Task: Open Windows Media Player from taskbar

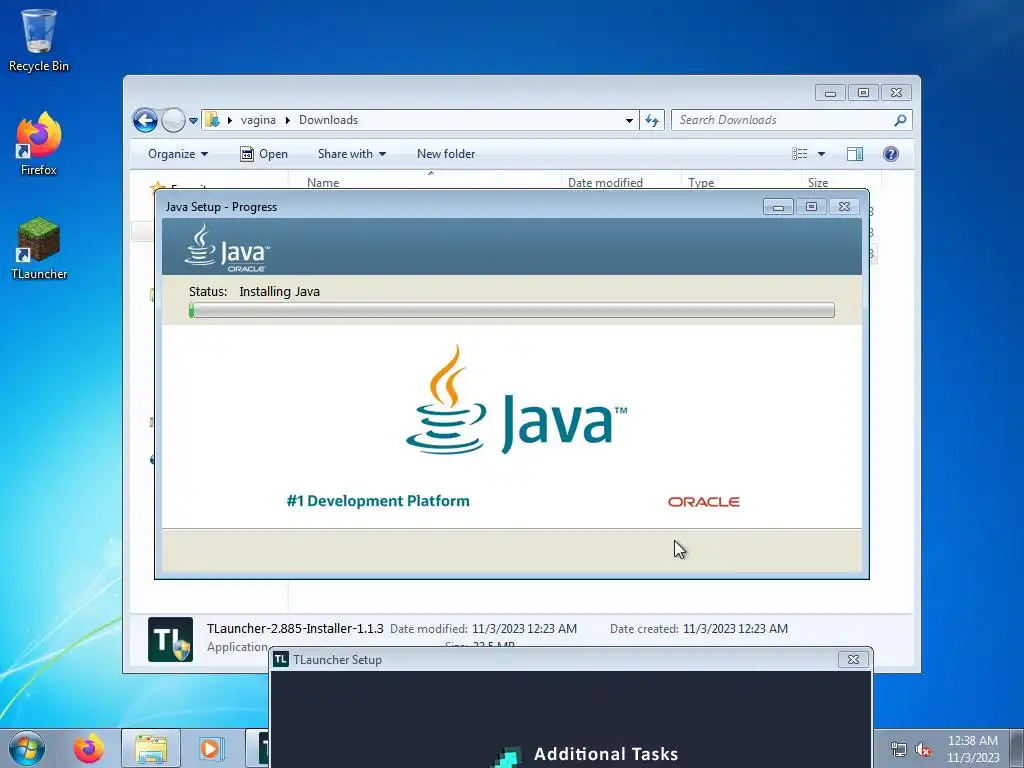Action: [211, 748]
